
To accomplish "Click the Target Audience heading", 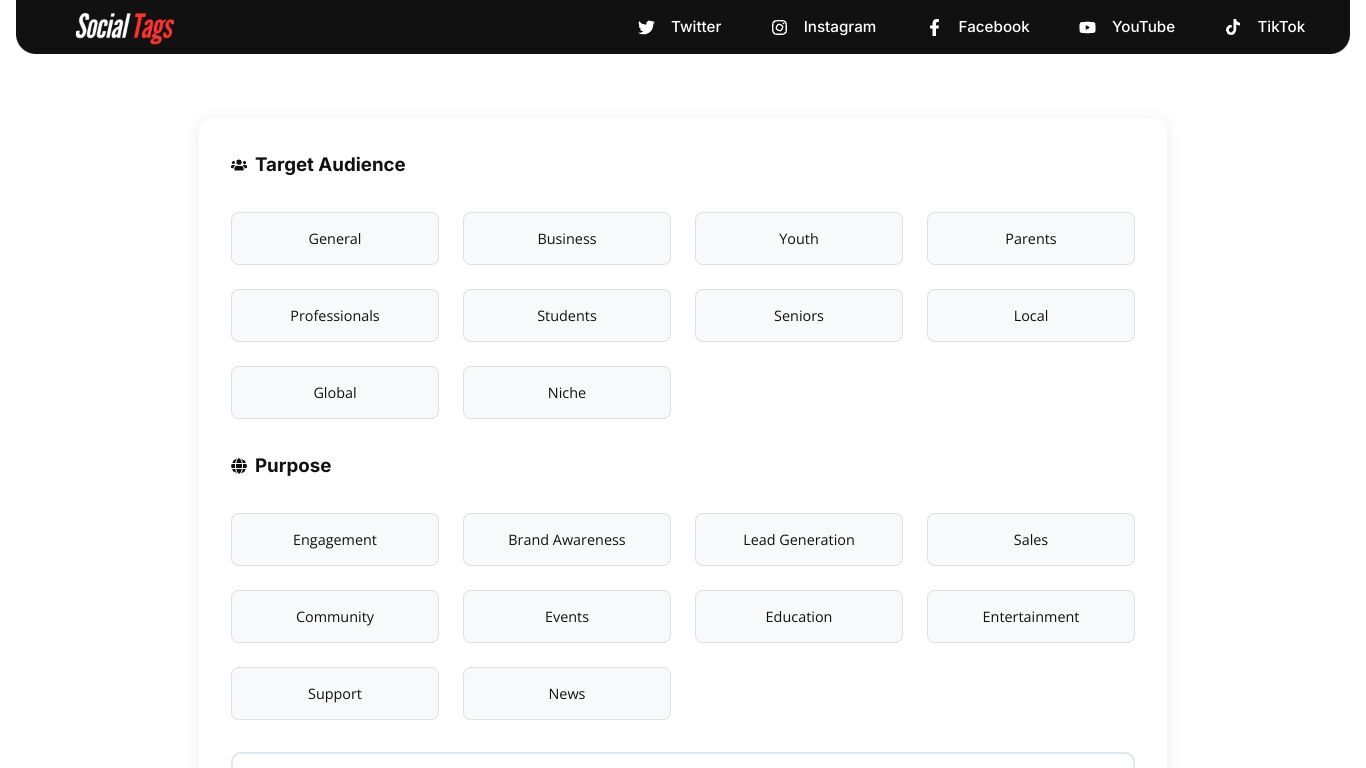I will (330, 165).
